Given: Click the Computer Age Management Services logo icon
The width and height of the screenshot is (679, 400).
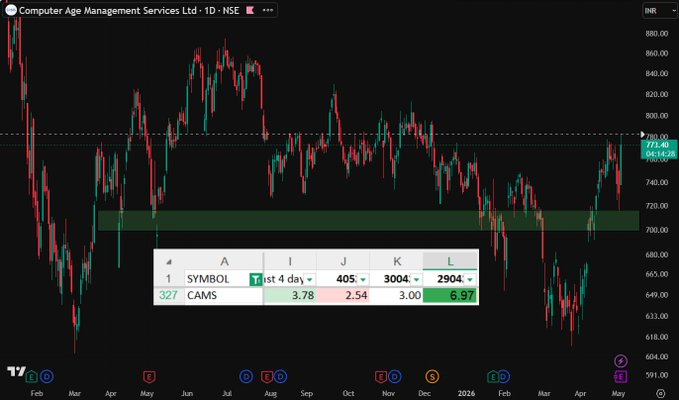Looking at the screenshot, I should click(11, 10).
